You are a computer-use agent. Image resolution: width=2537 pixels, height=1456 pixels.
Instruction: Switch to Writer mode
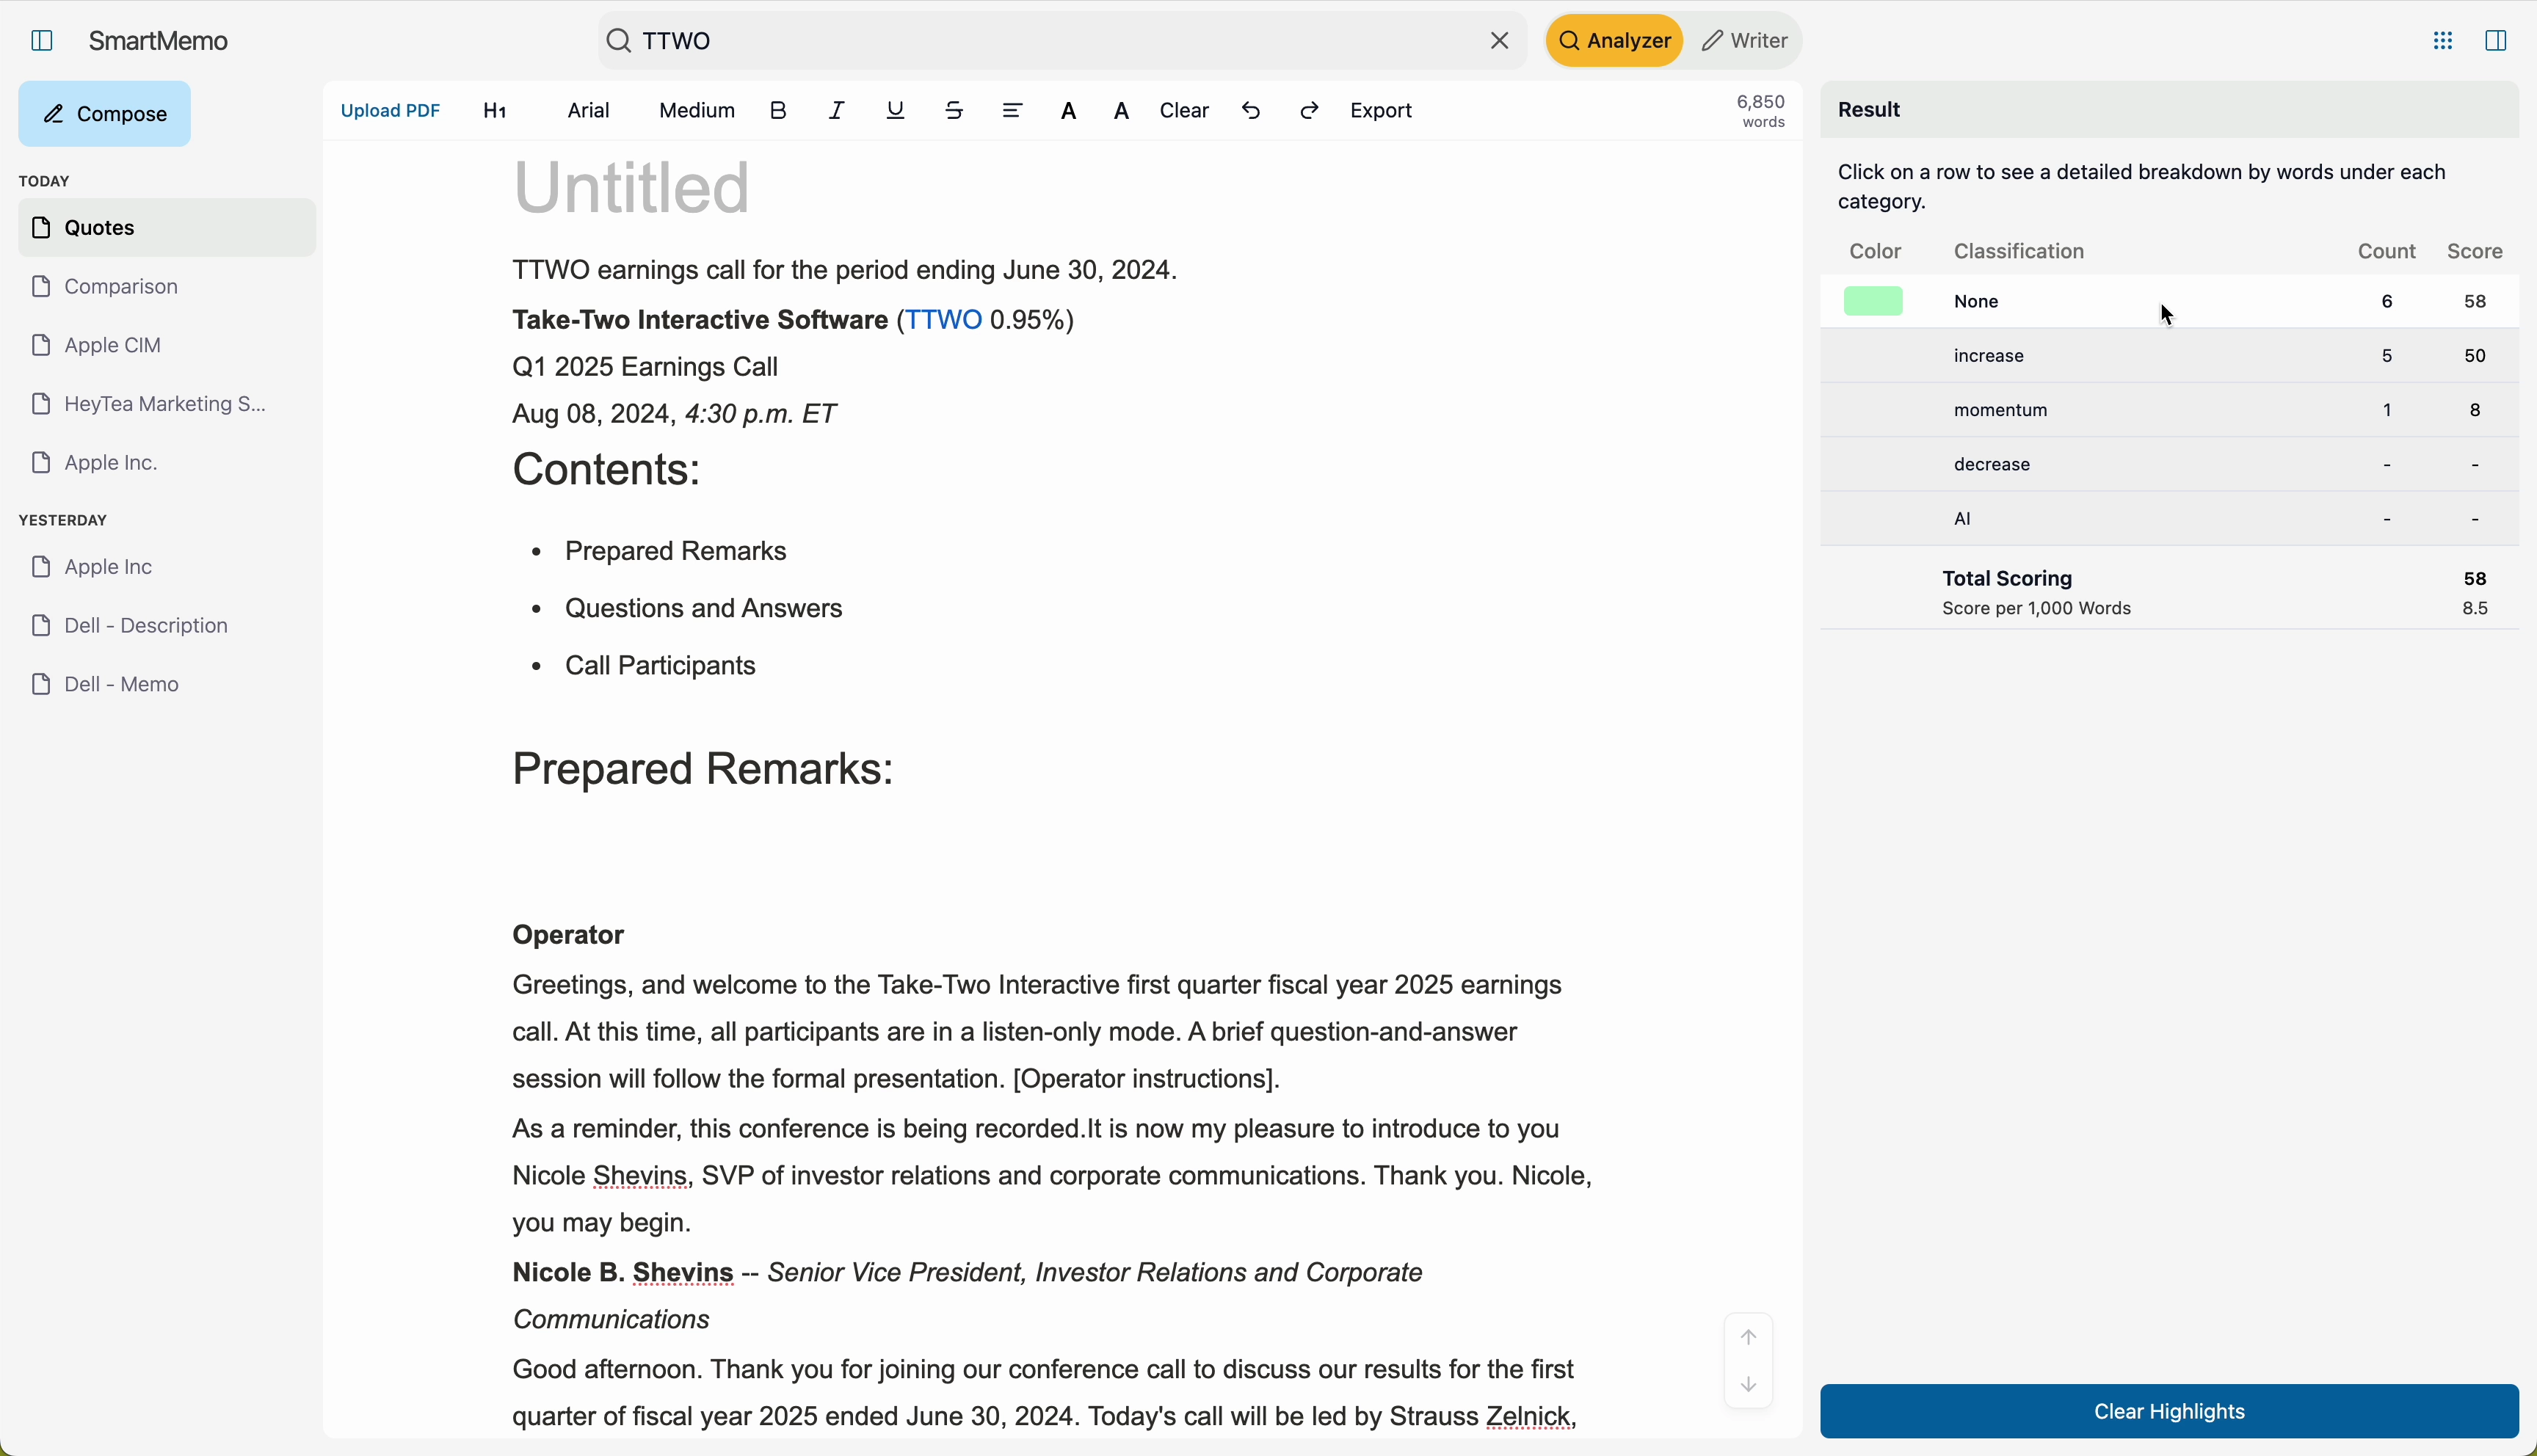click(1745, 41)
